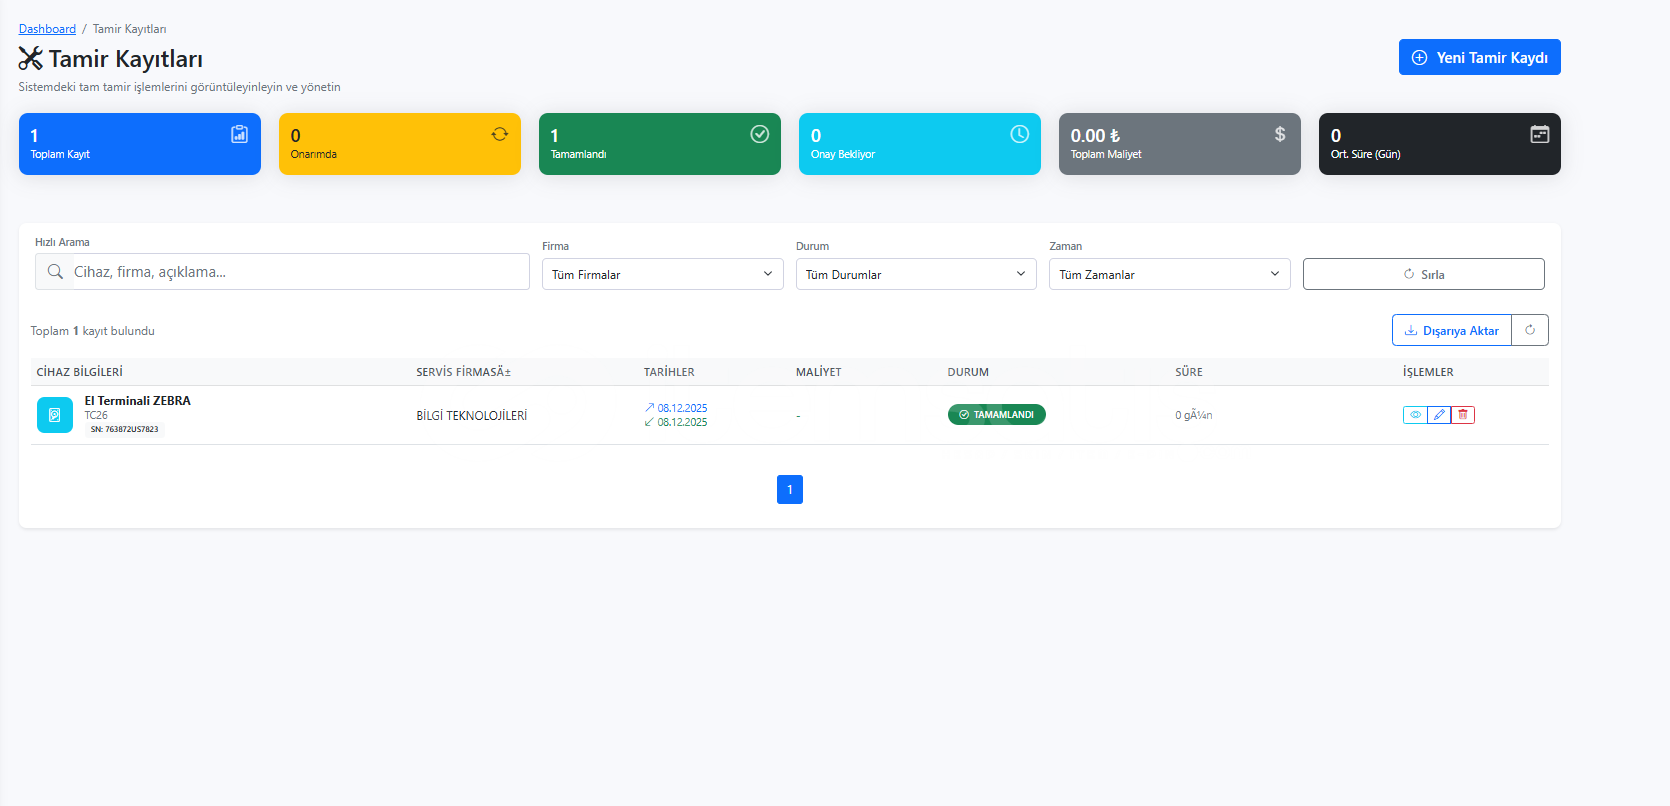
Task: Click the dollar icon on Toplam Maliyet card
Action: point(1280,134)
